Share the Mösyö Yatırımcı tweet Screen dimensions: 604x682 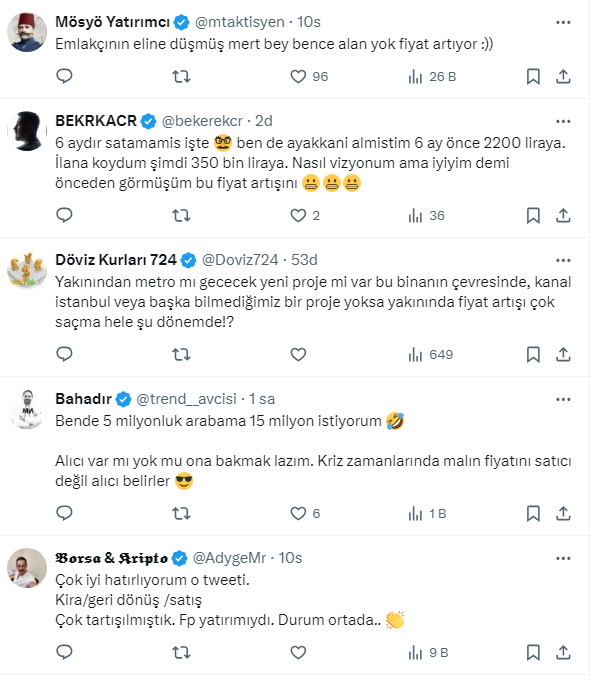(563, 75)
